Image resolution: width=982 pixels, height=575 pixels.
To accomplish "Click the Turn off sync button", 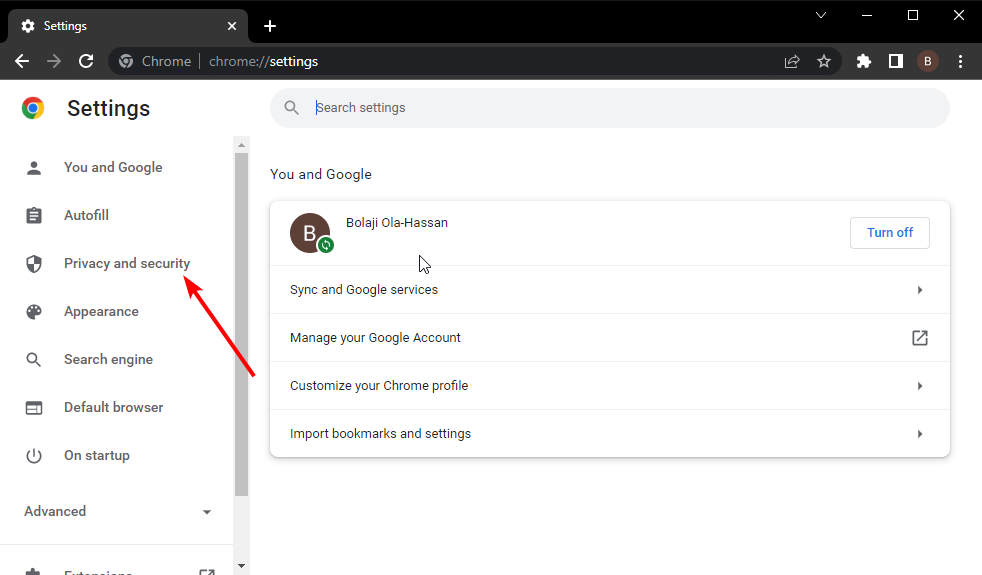I will pos(889,233).
